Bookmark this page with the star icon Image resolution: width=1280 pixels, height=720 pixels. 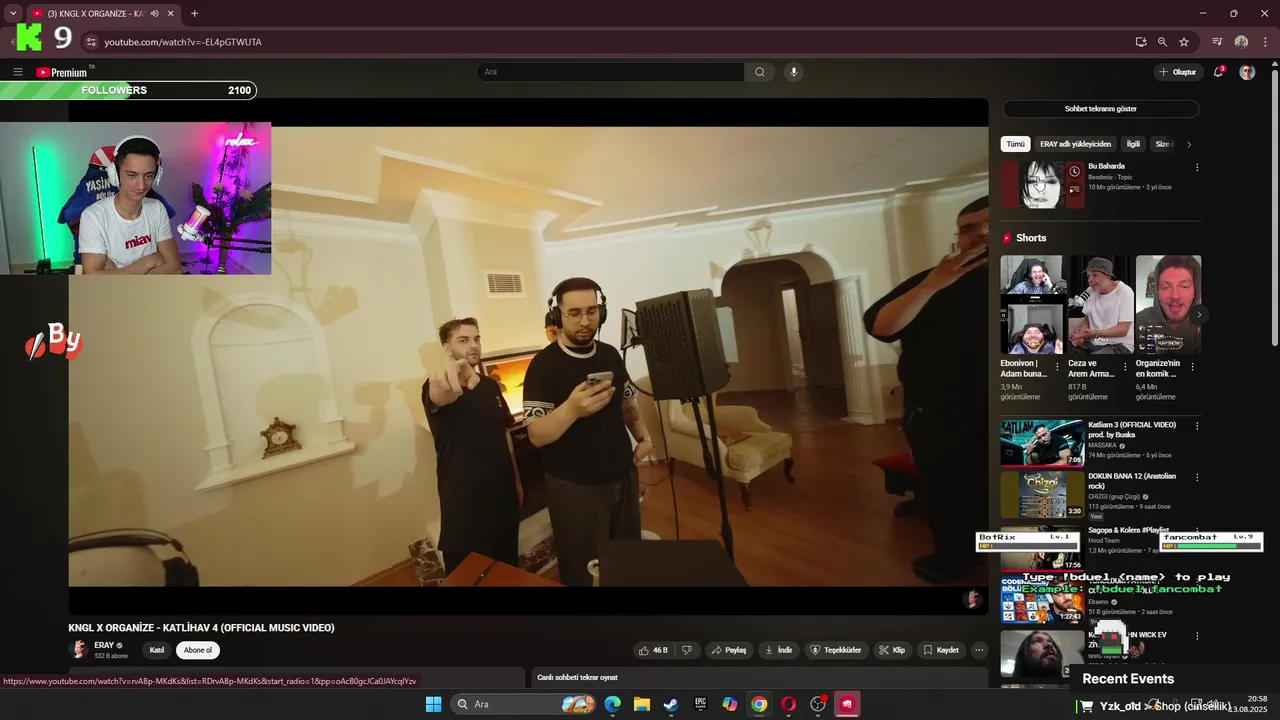point(1184,42)
